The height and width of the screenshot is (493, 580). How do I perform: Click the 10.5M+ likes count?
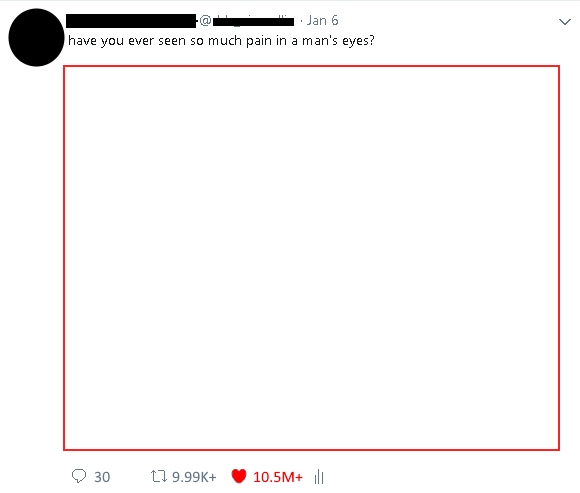278,477
